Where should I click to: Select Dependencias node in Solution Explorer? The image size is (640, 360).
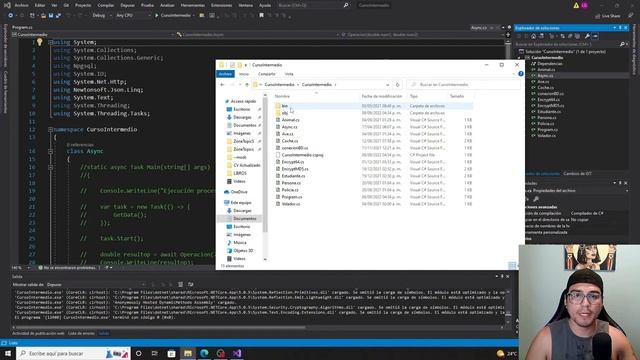549,64
